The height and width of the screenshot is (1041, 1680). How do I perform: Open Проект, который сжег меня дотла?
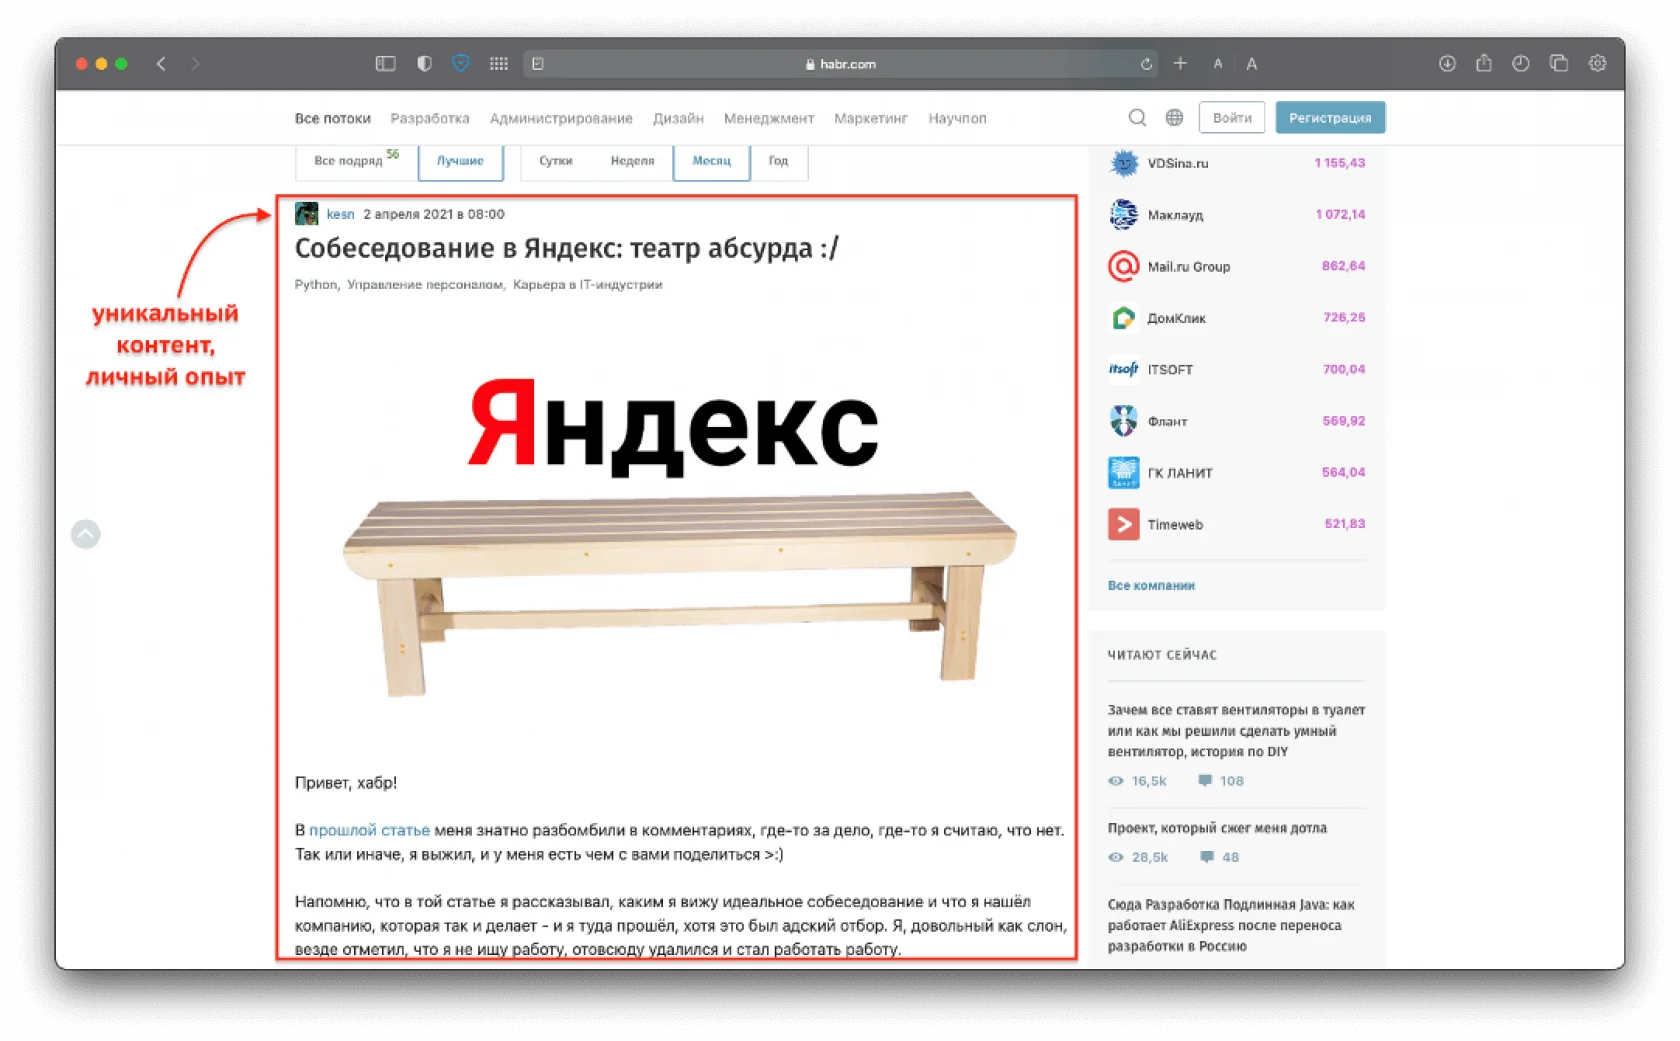[1217, 828]
